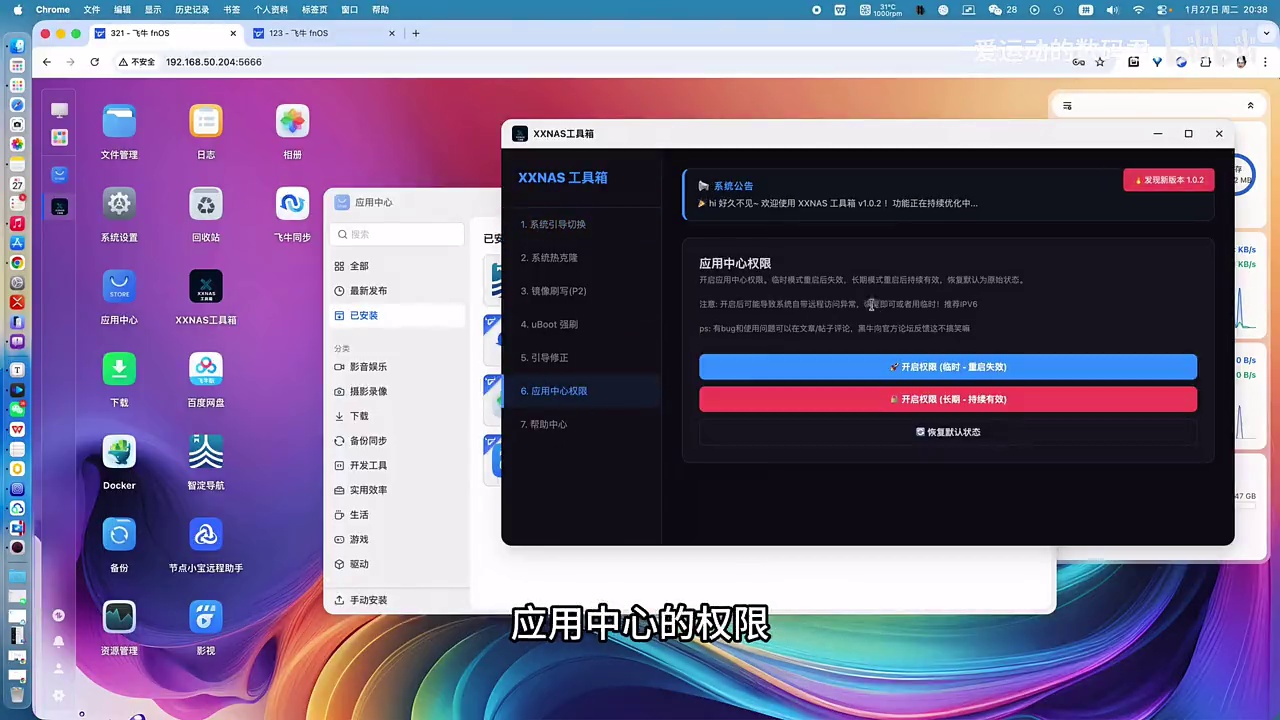Open the 飞牛同步 desktop icon
This screenshot has width=1280, height=720.
(x=292, y=204)
